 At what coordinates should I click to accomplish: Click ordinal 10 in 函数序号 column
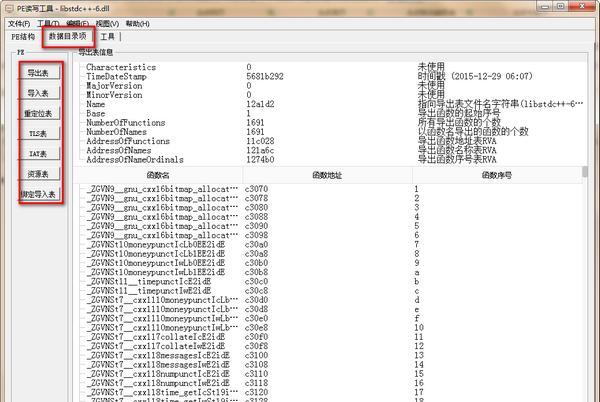tap(419, 328)
